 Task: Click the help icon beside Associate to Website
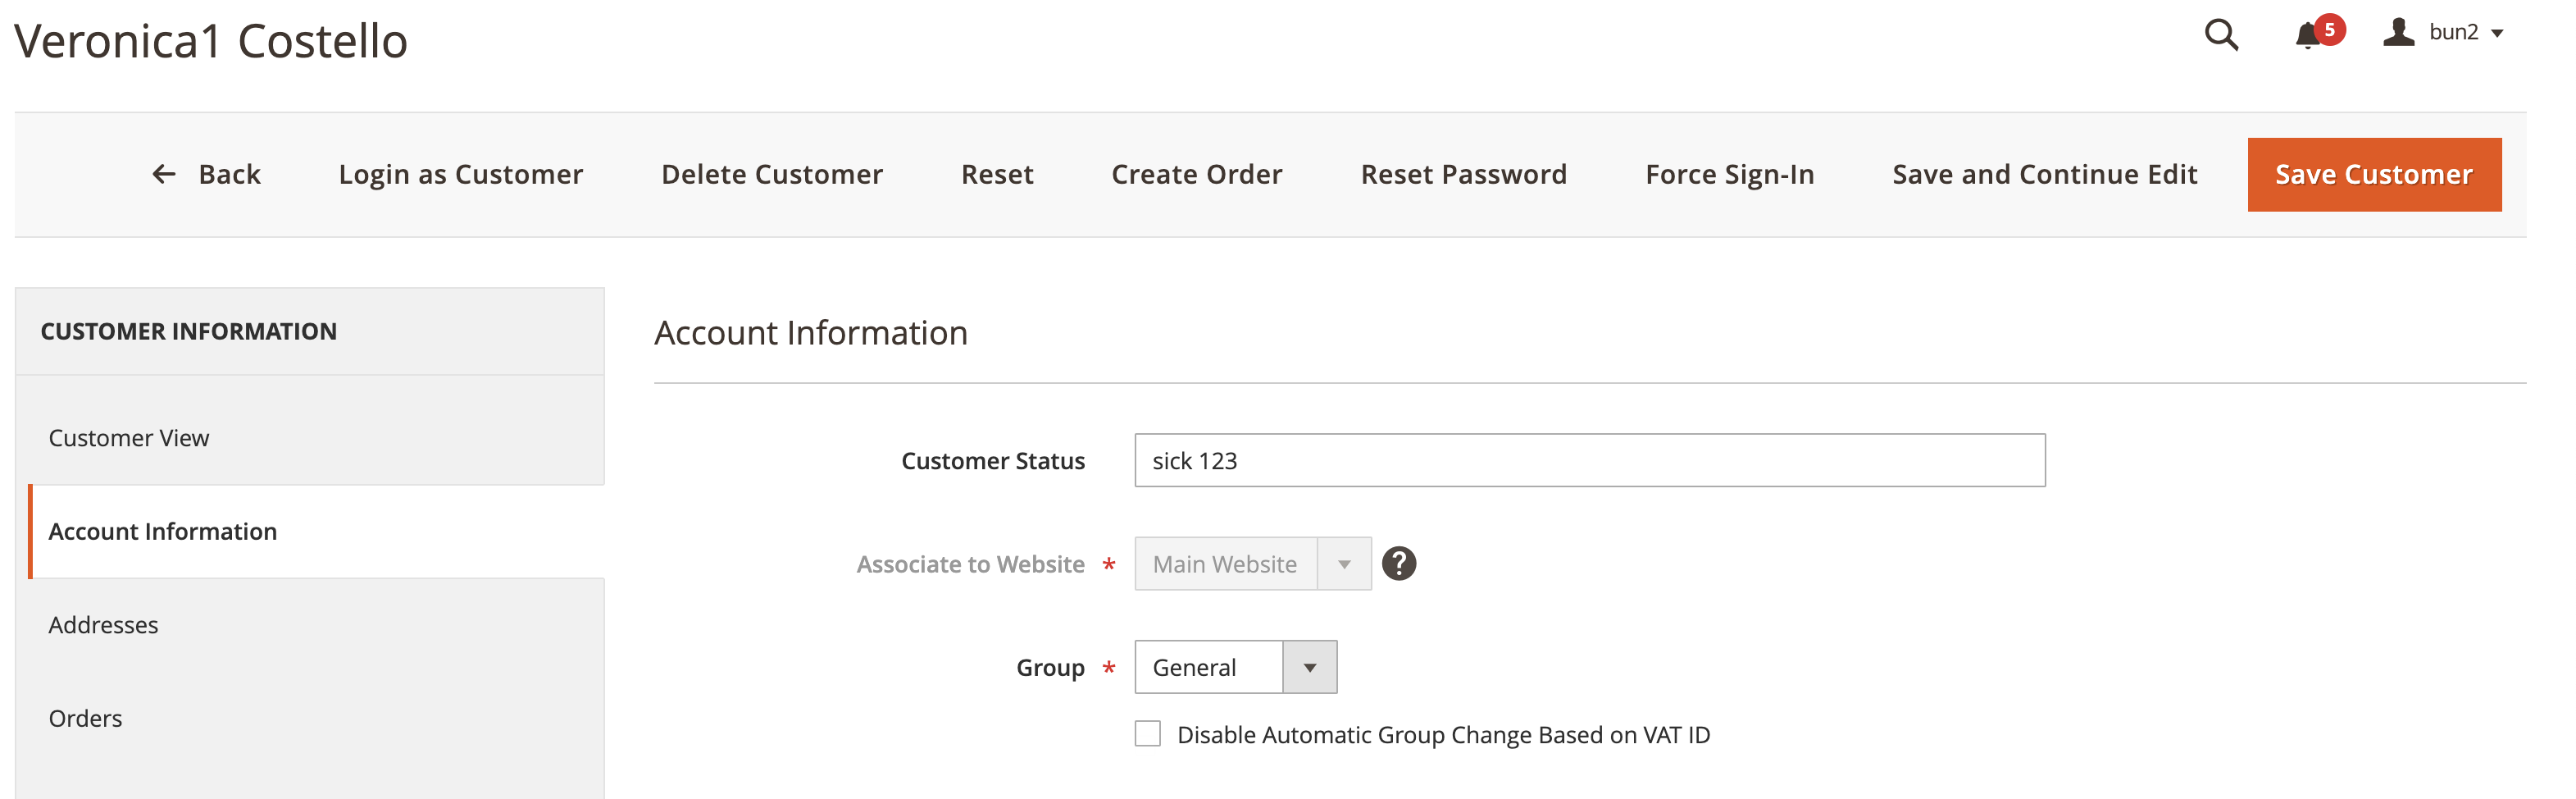[1400, 563]
